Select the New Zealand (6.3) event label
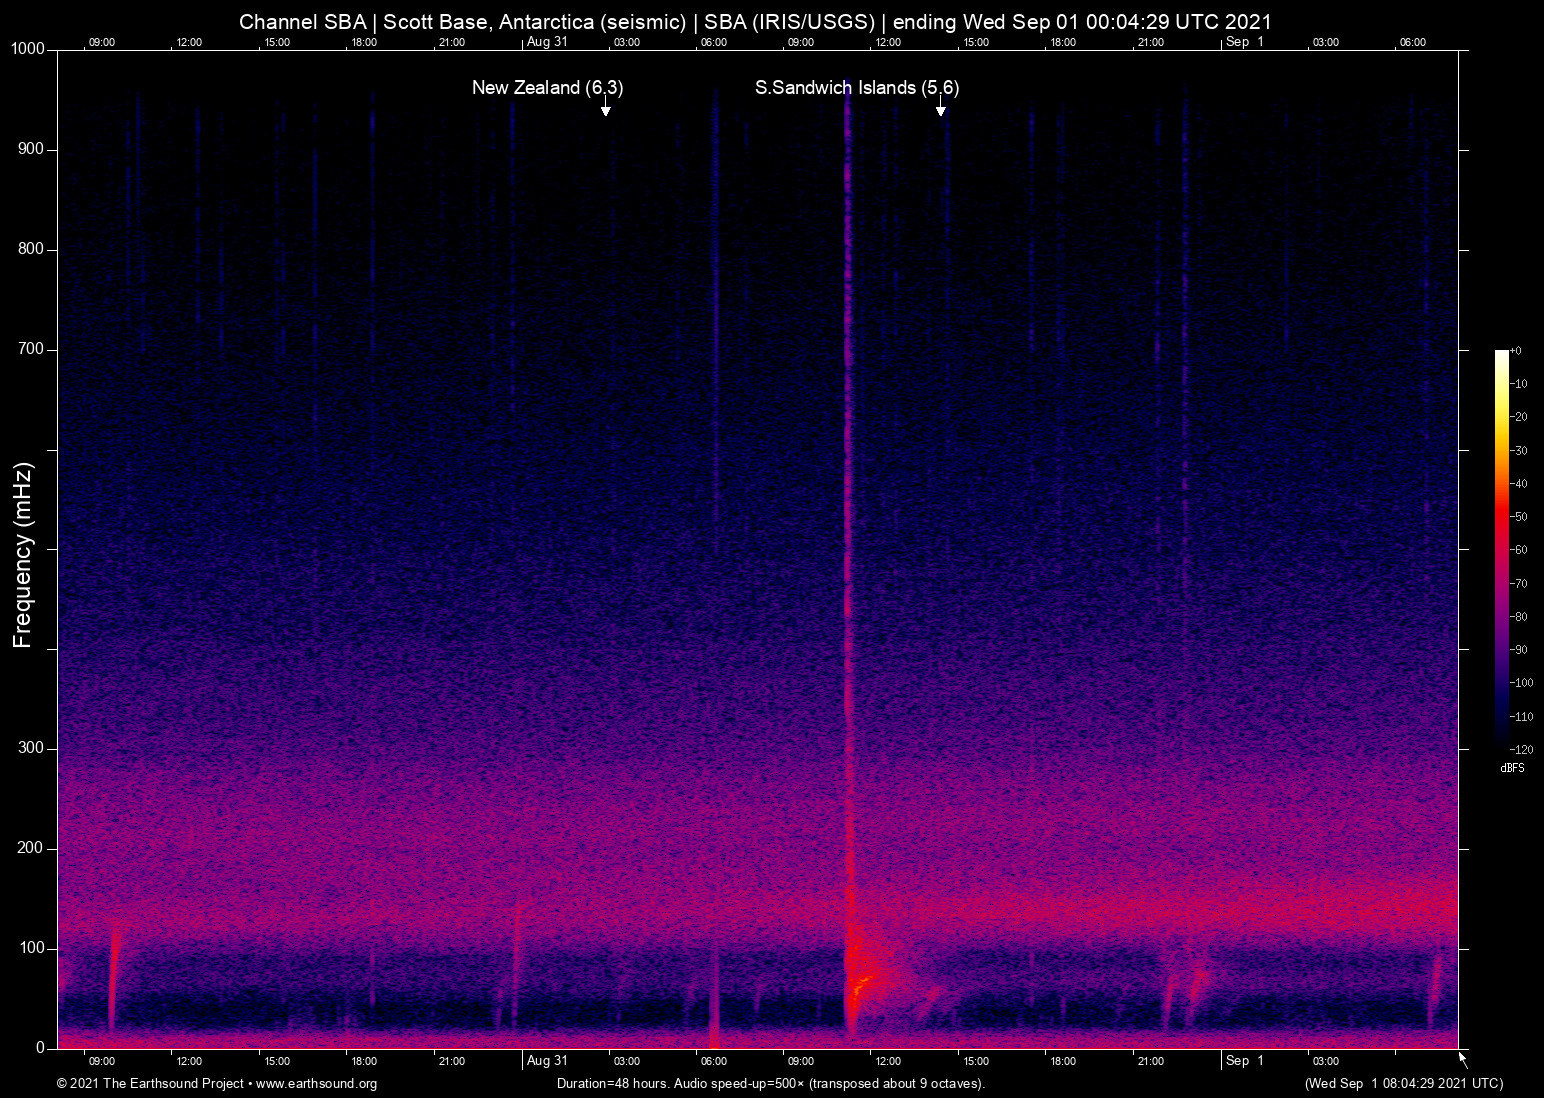 click(x=547, y=88)
